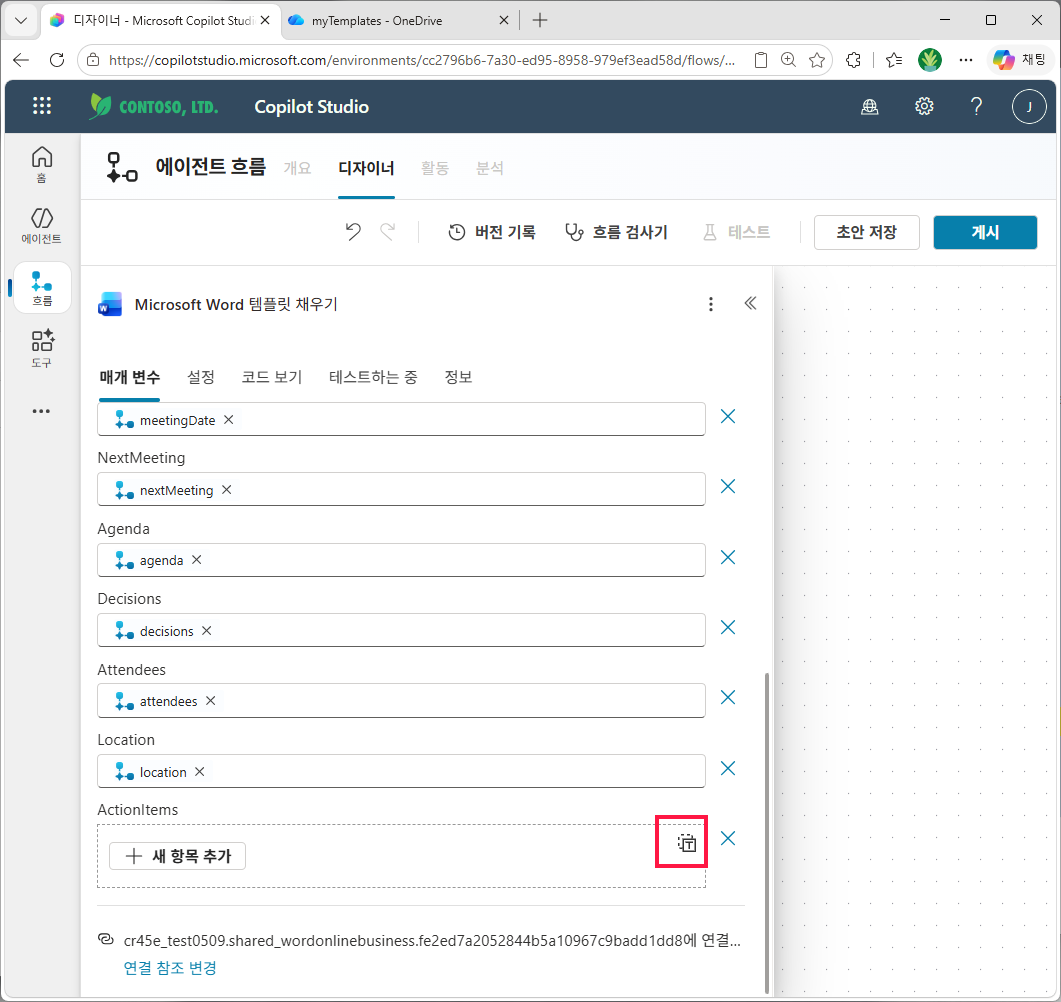Add a new ActionItems item (새 항목 추가)
The height and width of the screenshot is (1002, 1061).
point(177,856)
